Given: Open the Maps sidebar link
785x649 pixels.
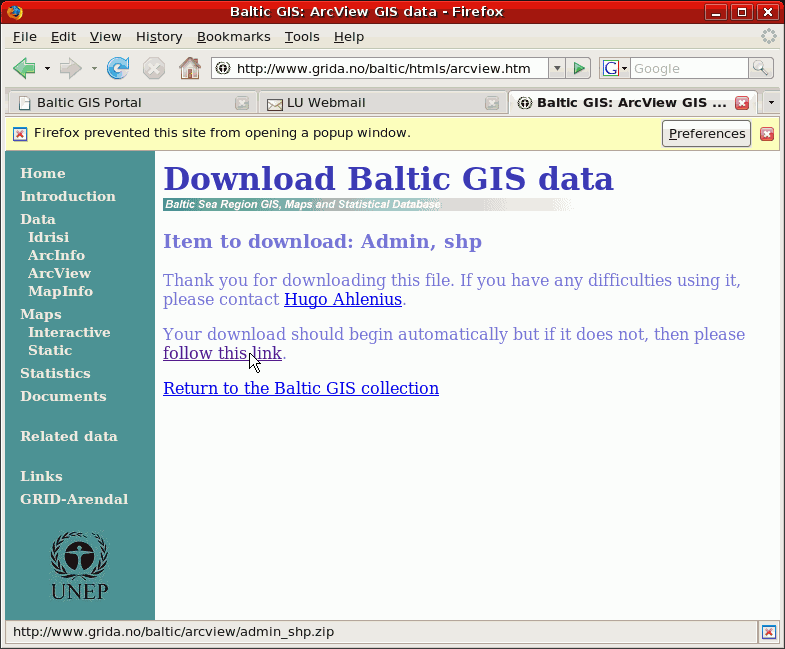Looking at the screenshot, I should pyautogui.click(x=41, y=314).
